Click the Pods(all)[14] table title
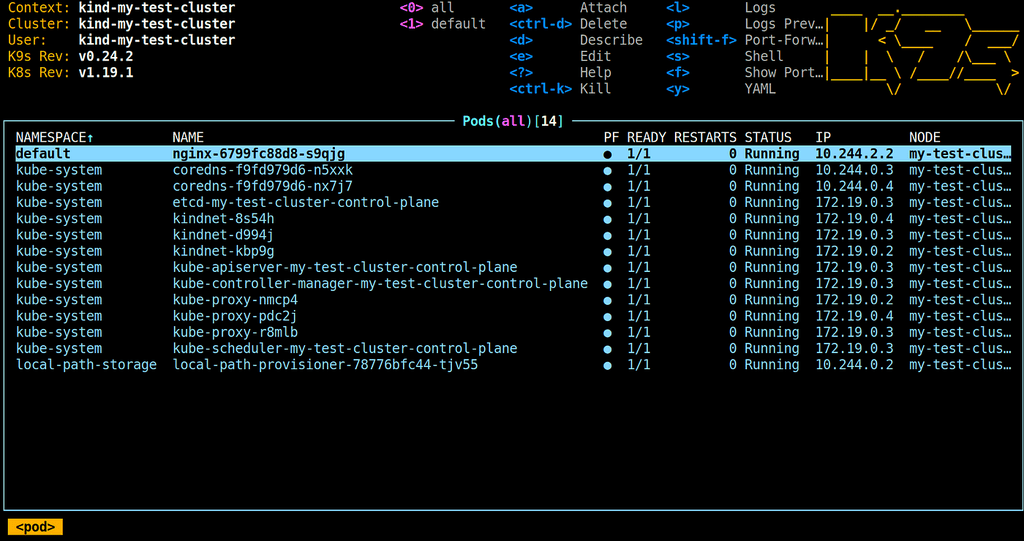The width and height of the screenshot is (1024, 541). click(513, 121)
